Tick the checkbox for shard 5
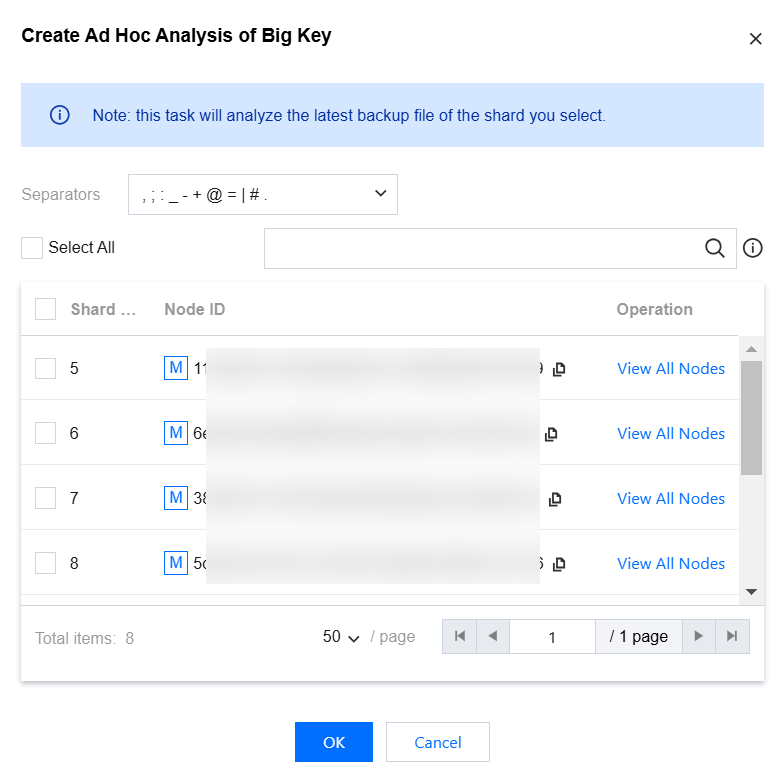 (x=46, y=369)
